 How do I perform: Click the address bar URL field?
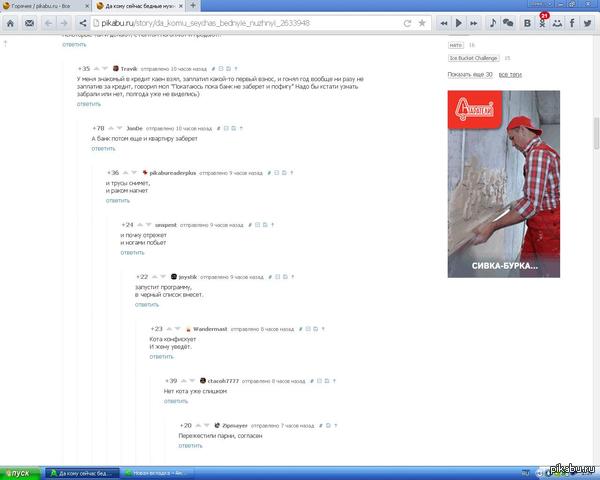tap(246, 23)
